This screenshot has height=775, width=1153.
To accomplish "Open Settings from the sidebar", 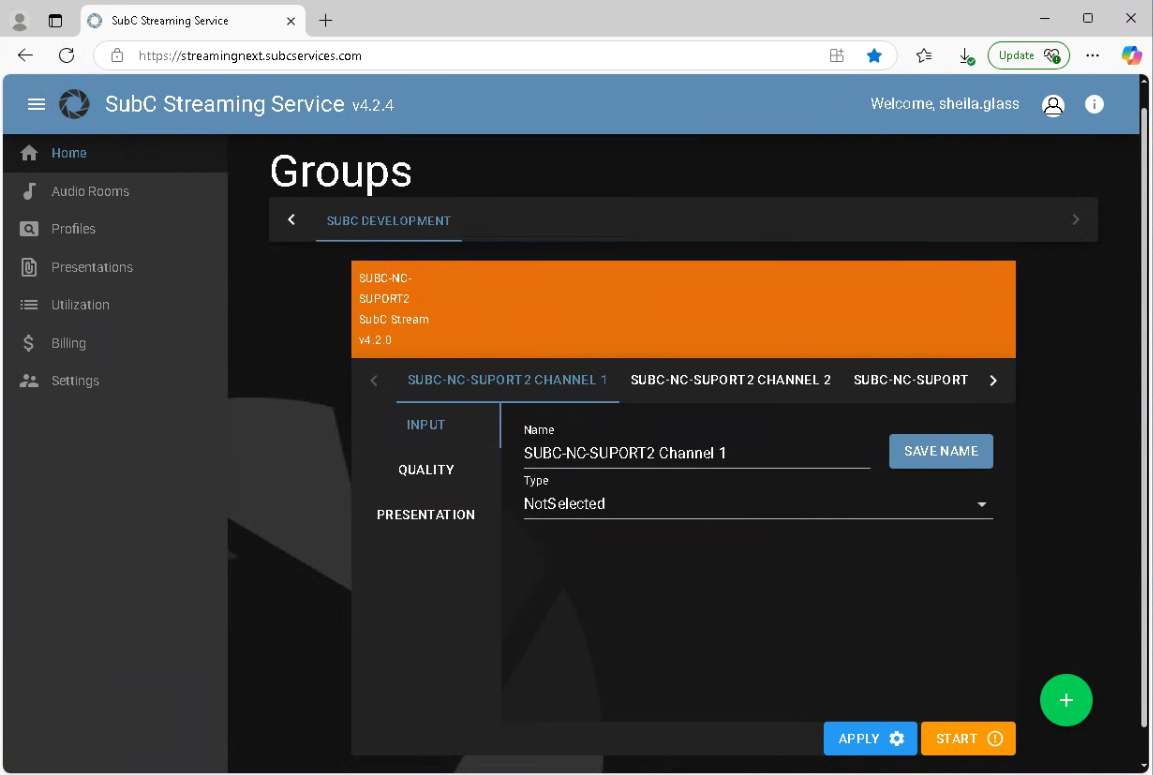I will 75,381.
